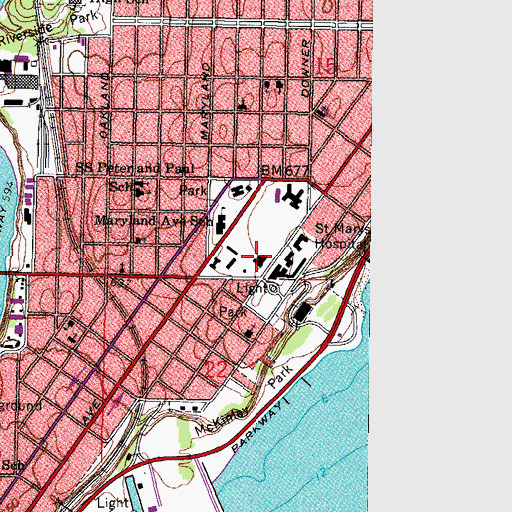Image resolution: width=512 pixels, height=512 pixels.
Task: Select the "Riverside" label at top left
Action: click(x=26, y=35)
